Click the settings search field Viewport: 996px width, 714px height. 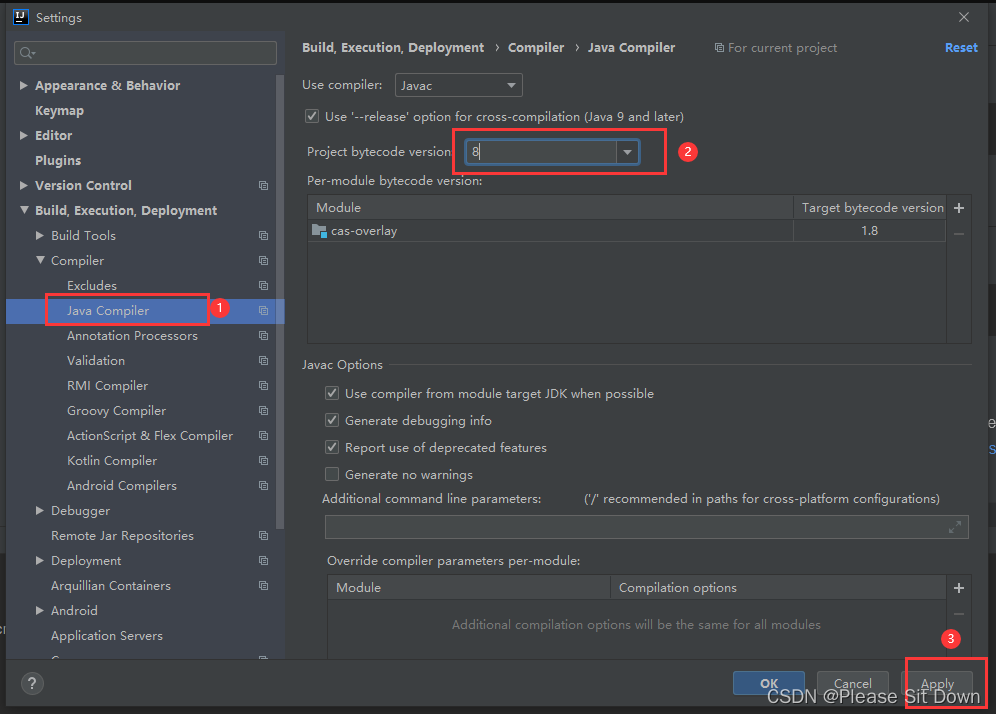(x=145, y=53)
